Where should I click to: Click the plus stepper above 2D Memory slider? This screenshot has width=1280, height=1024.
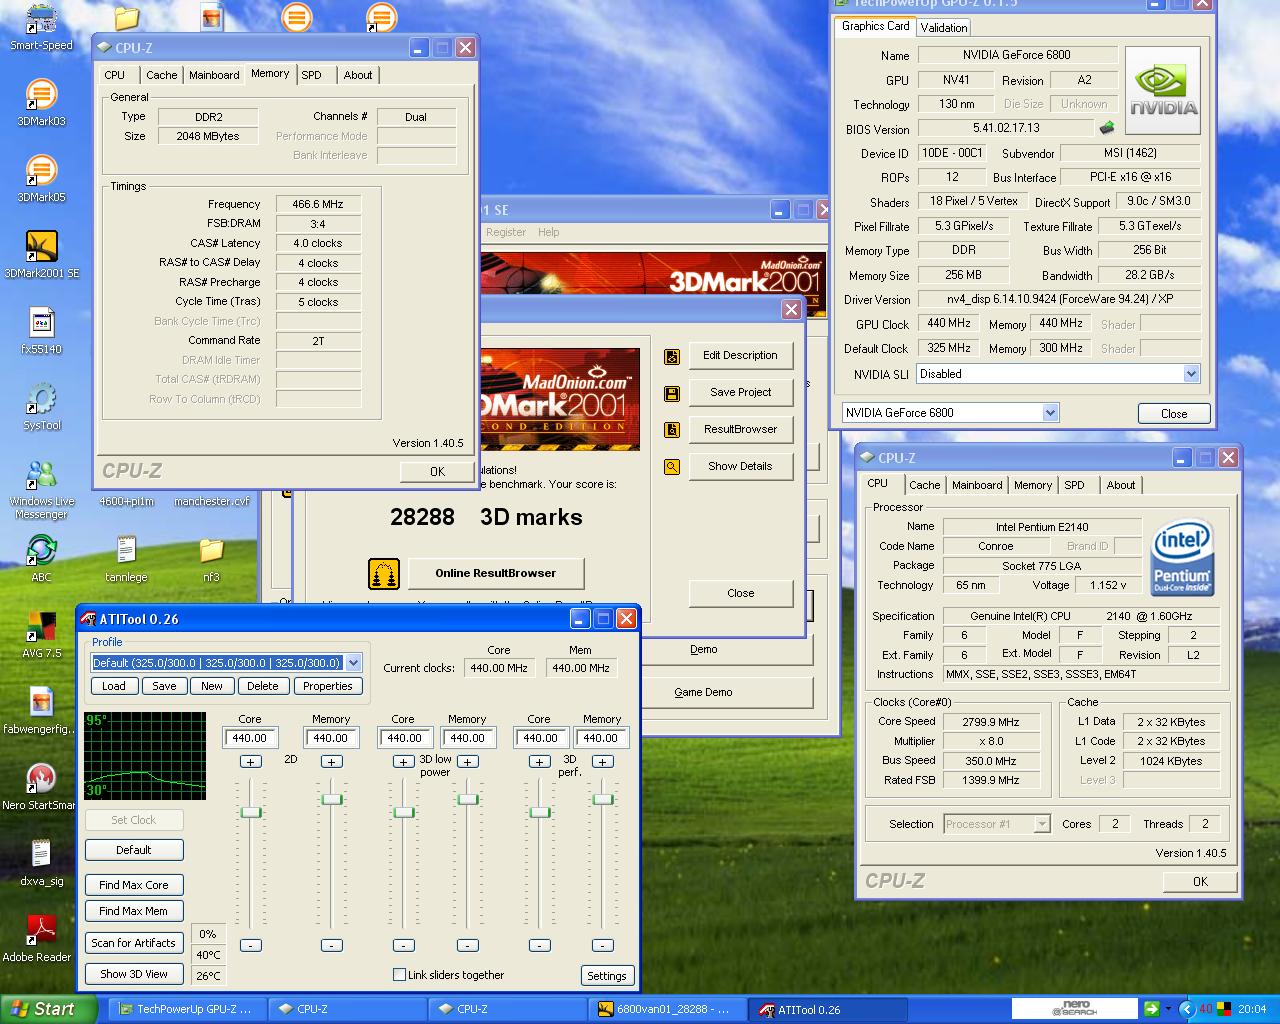pyautogui.click(x=331, y=762)
